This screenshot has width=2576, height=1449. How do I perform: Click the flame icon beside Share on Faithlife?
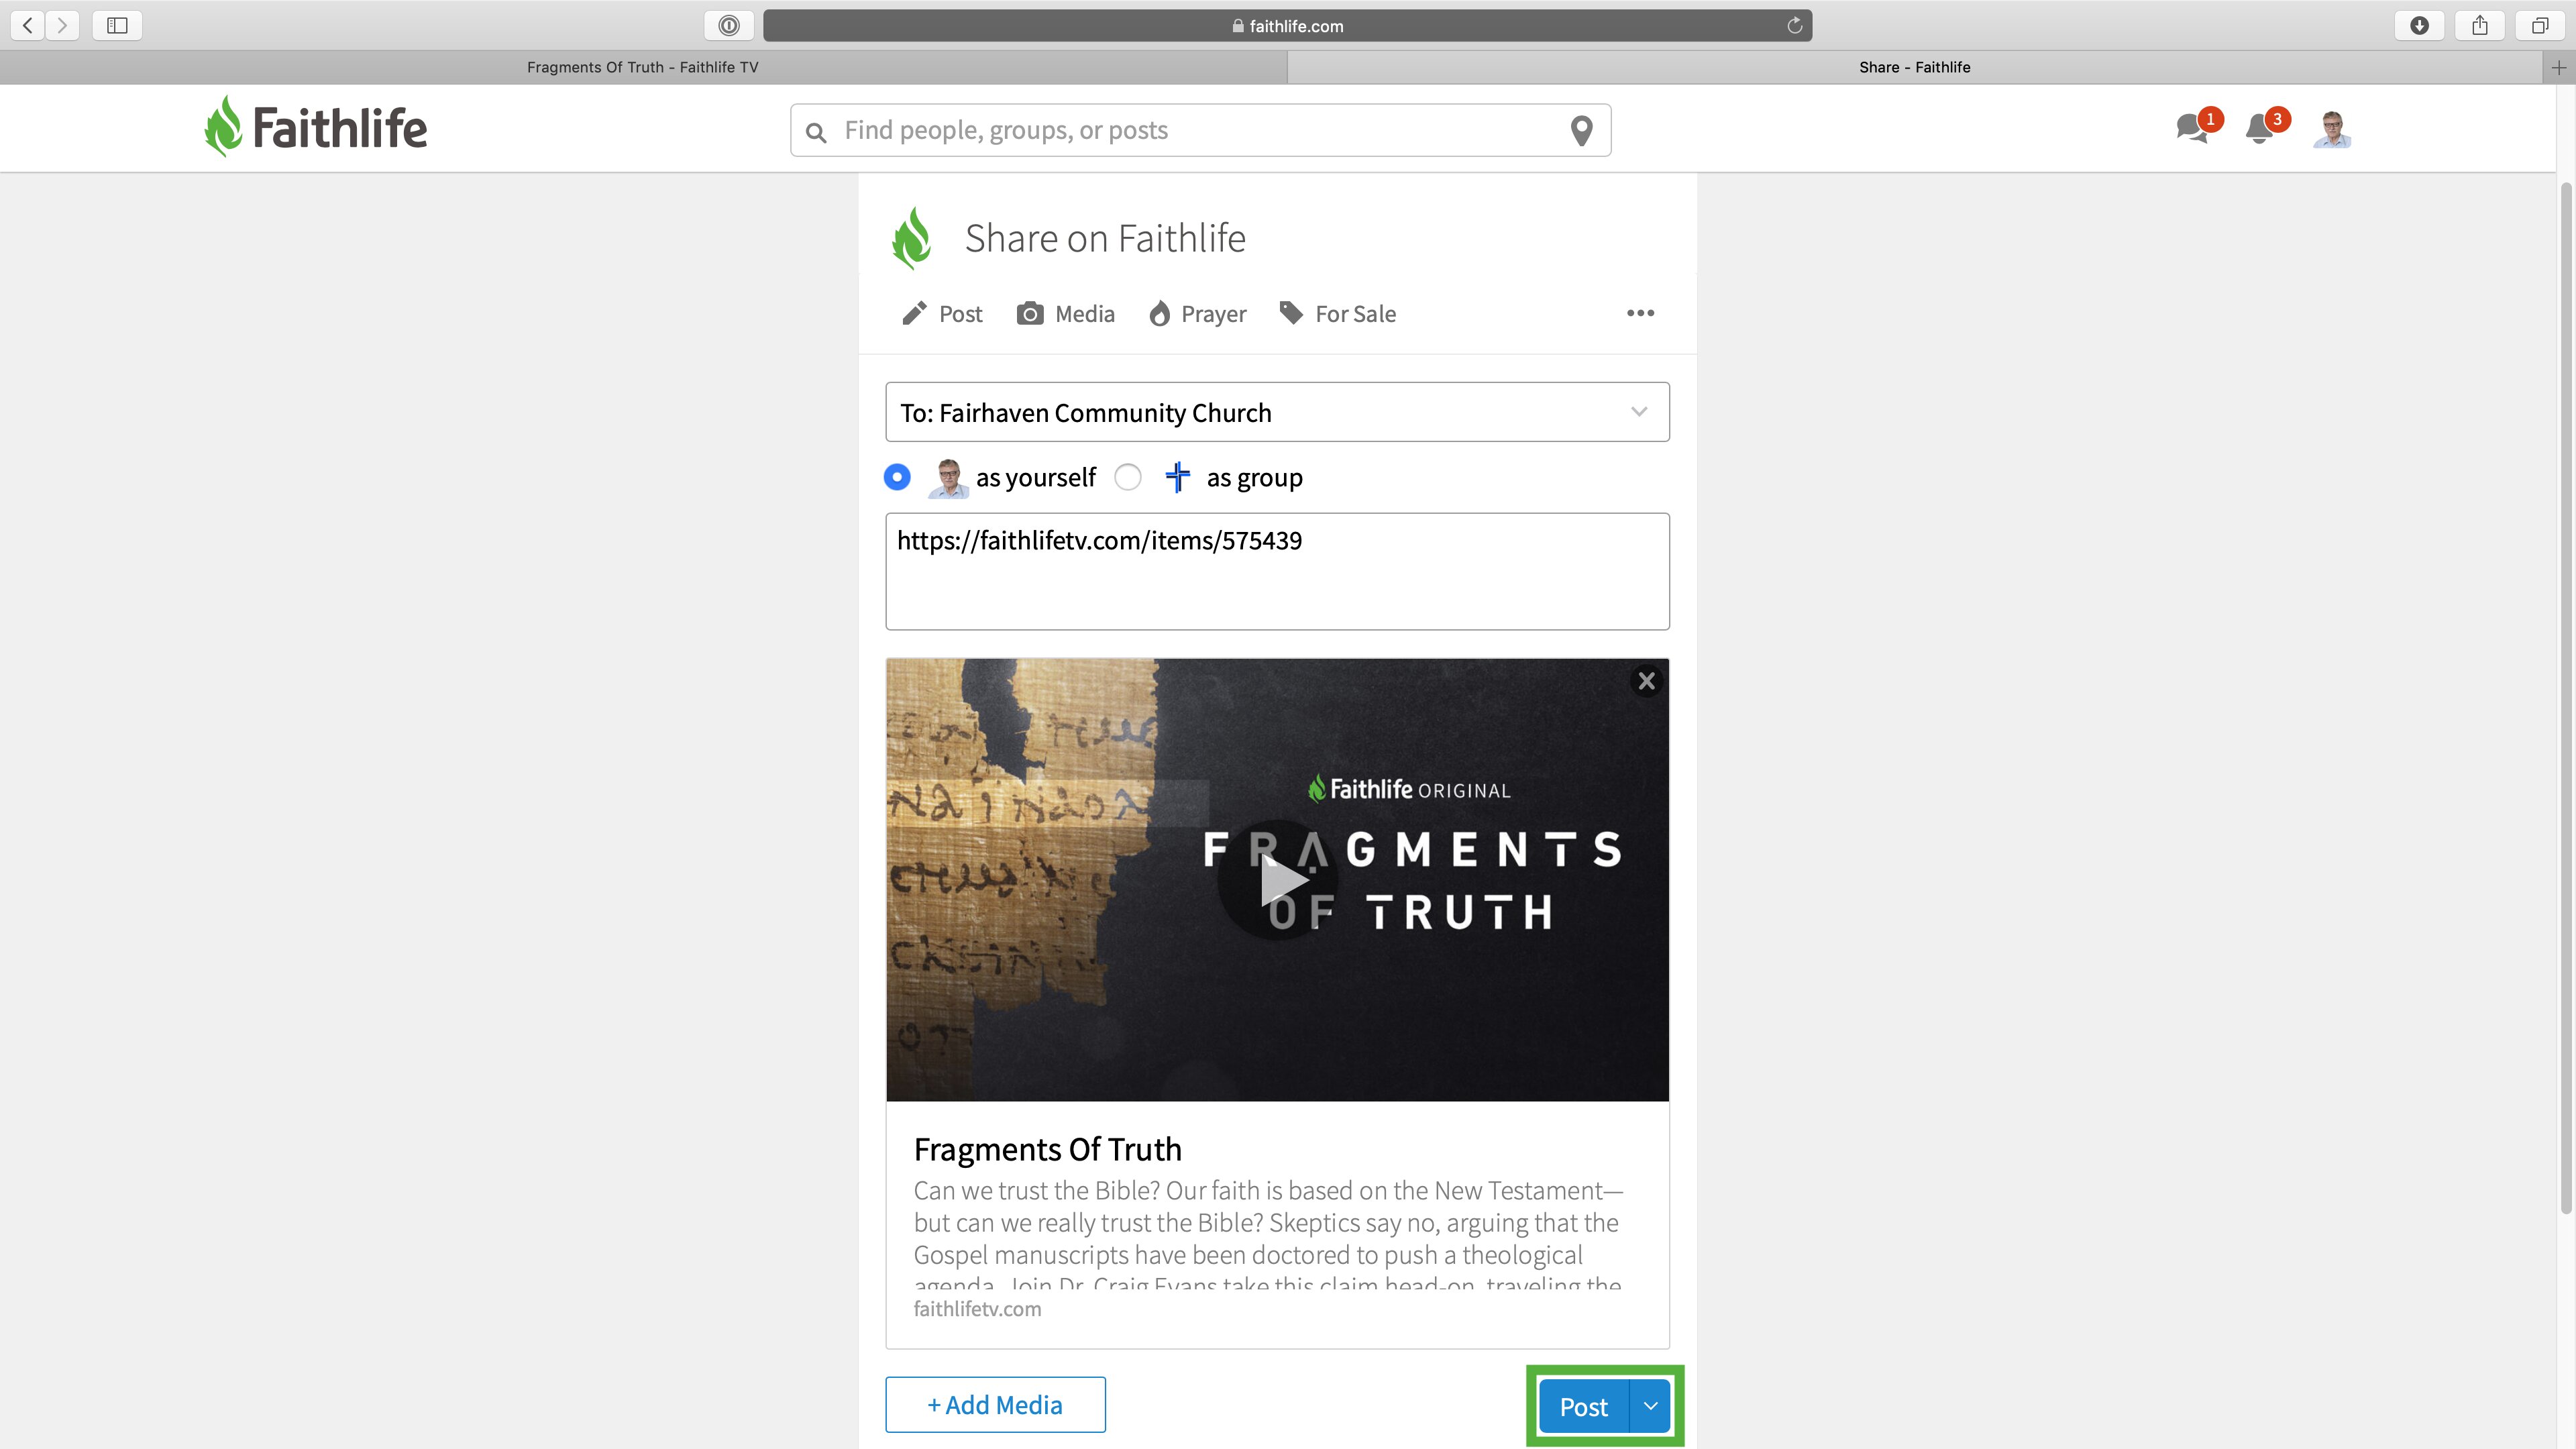point(912,238)
